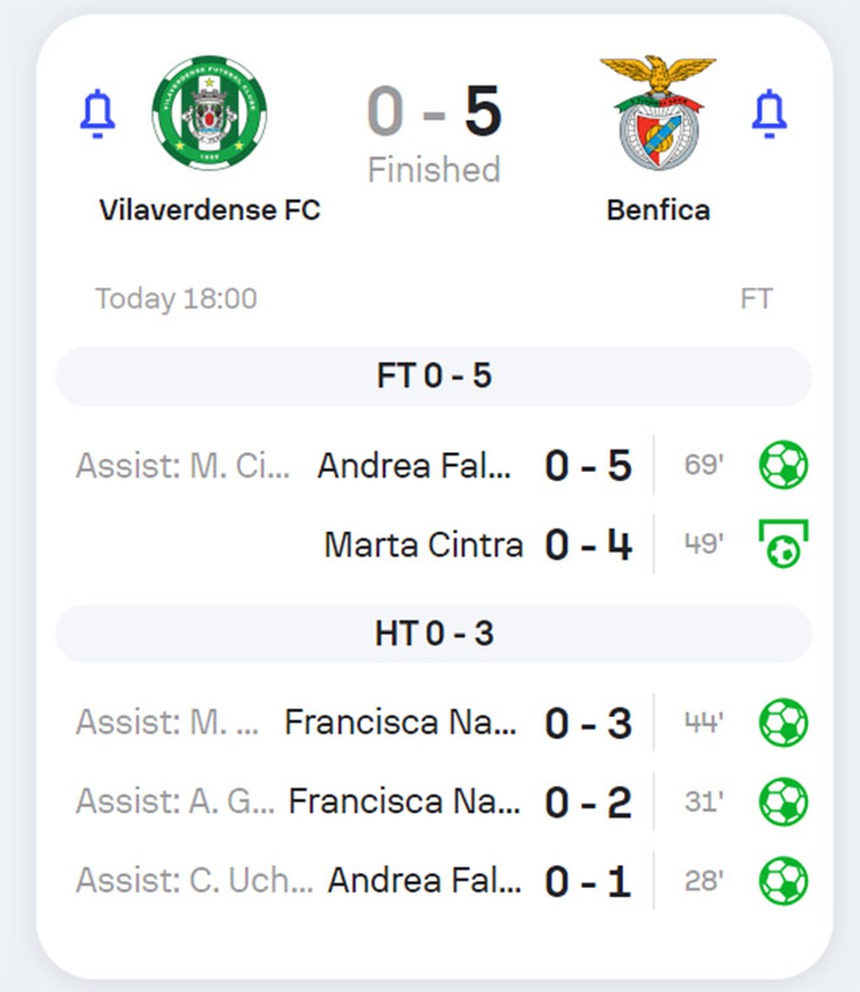
Task: Open scorer Marta Cintra's player page
Action: [423, 545]
